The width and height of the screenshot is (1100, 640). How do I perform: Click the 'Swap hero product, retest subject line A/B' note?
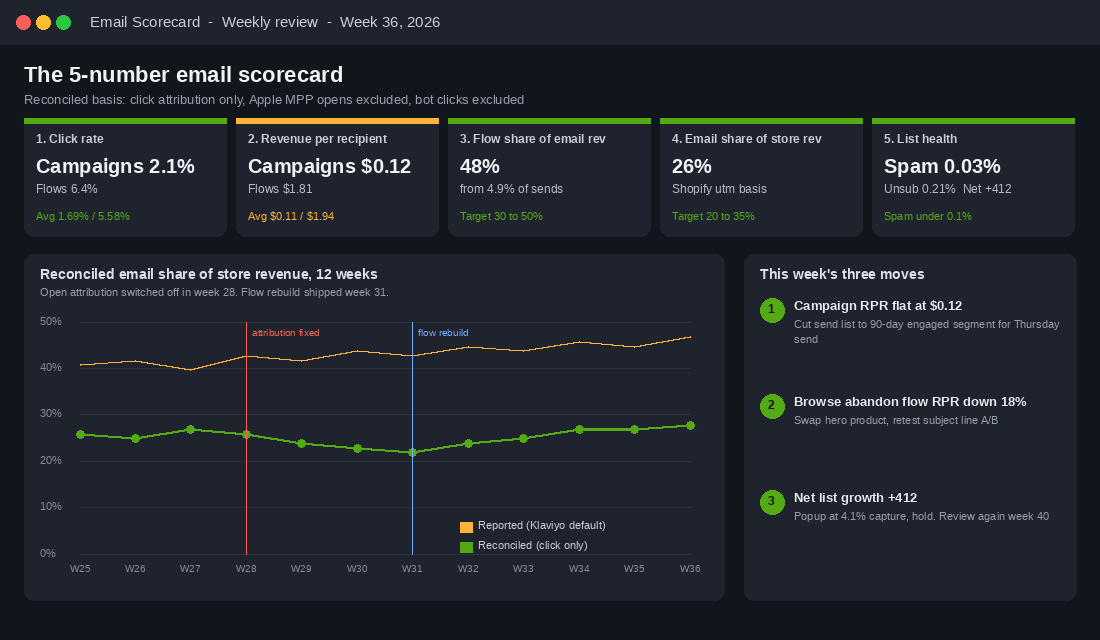[896, 420]
